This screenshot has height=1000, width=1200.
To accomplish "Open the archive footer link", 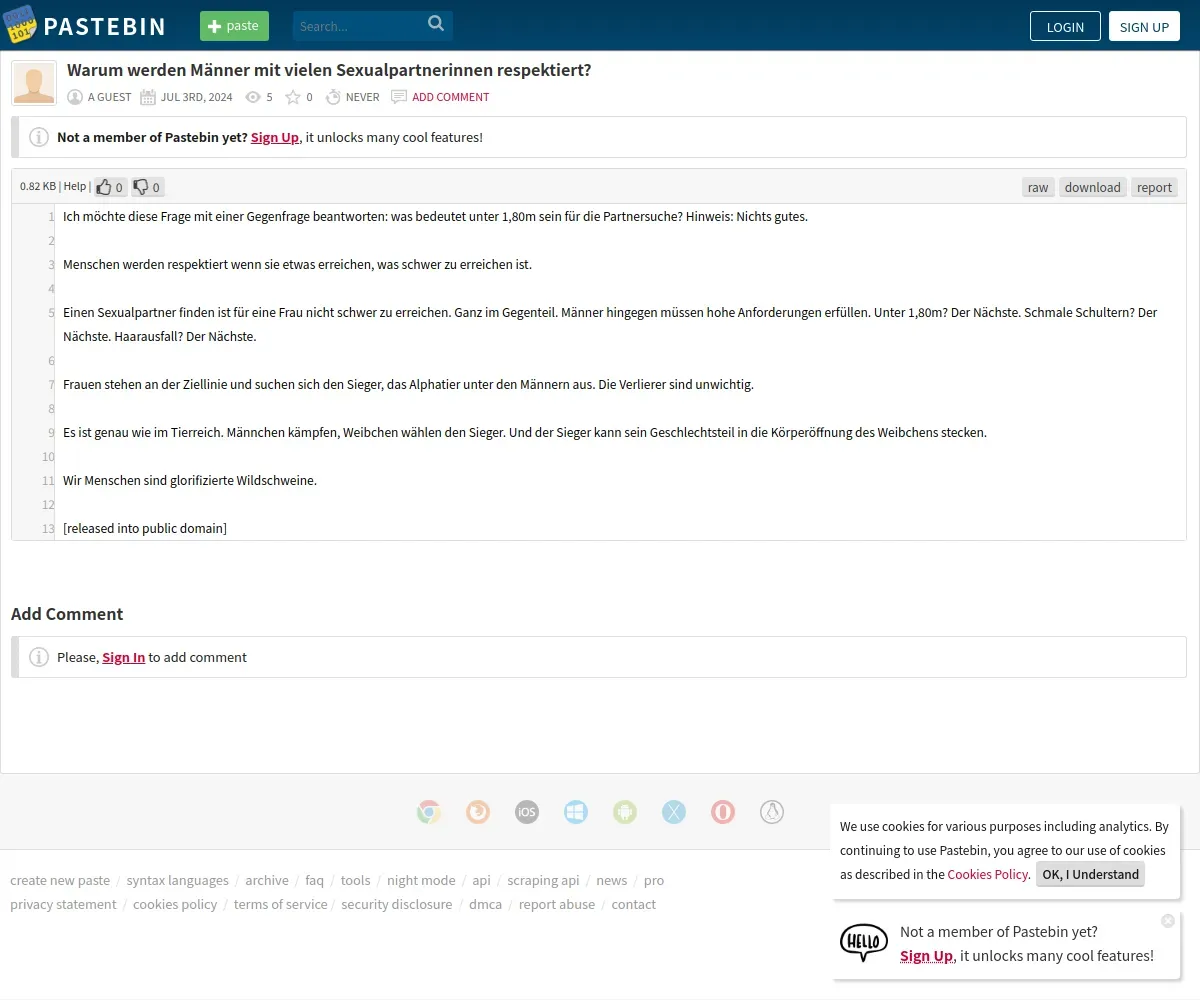I will 267,880.
